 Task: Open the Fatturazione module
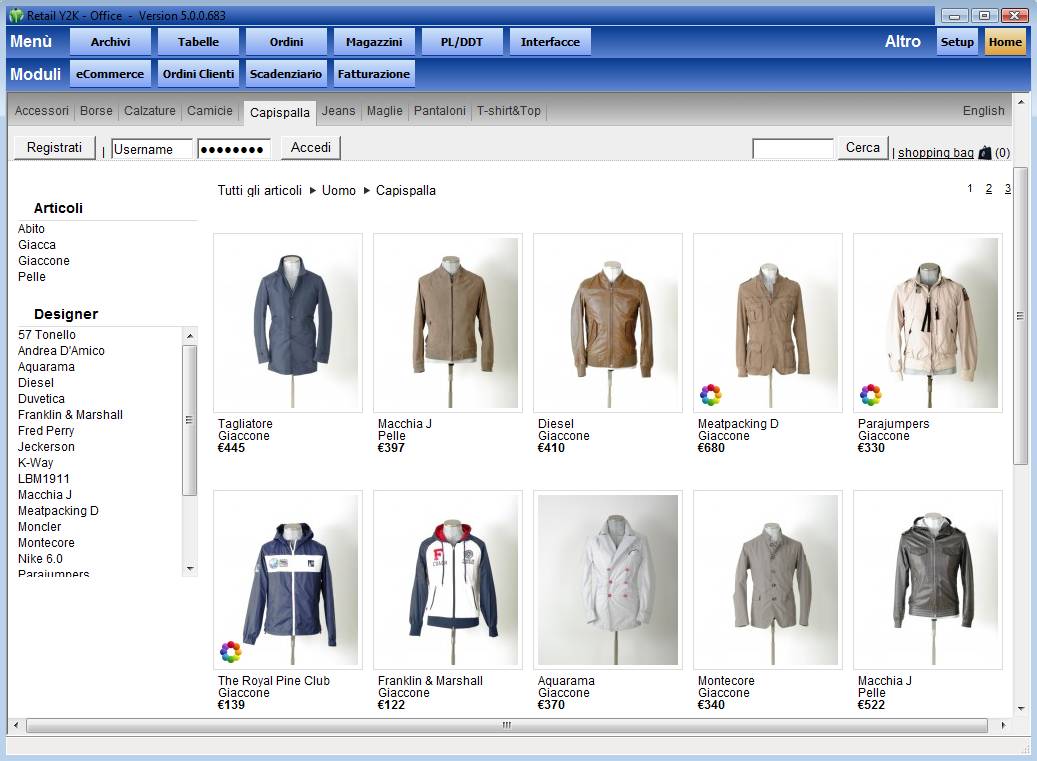pos(374,74)
